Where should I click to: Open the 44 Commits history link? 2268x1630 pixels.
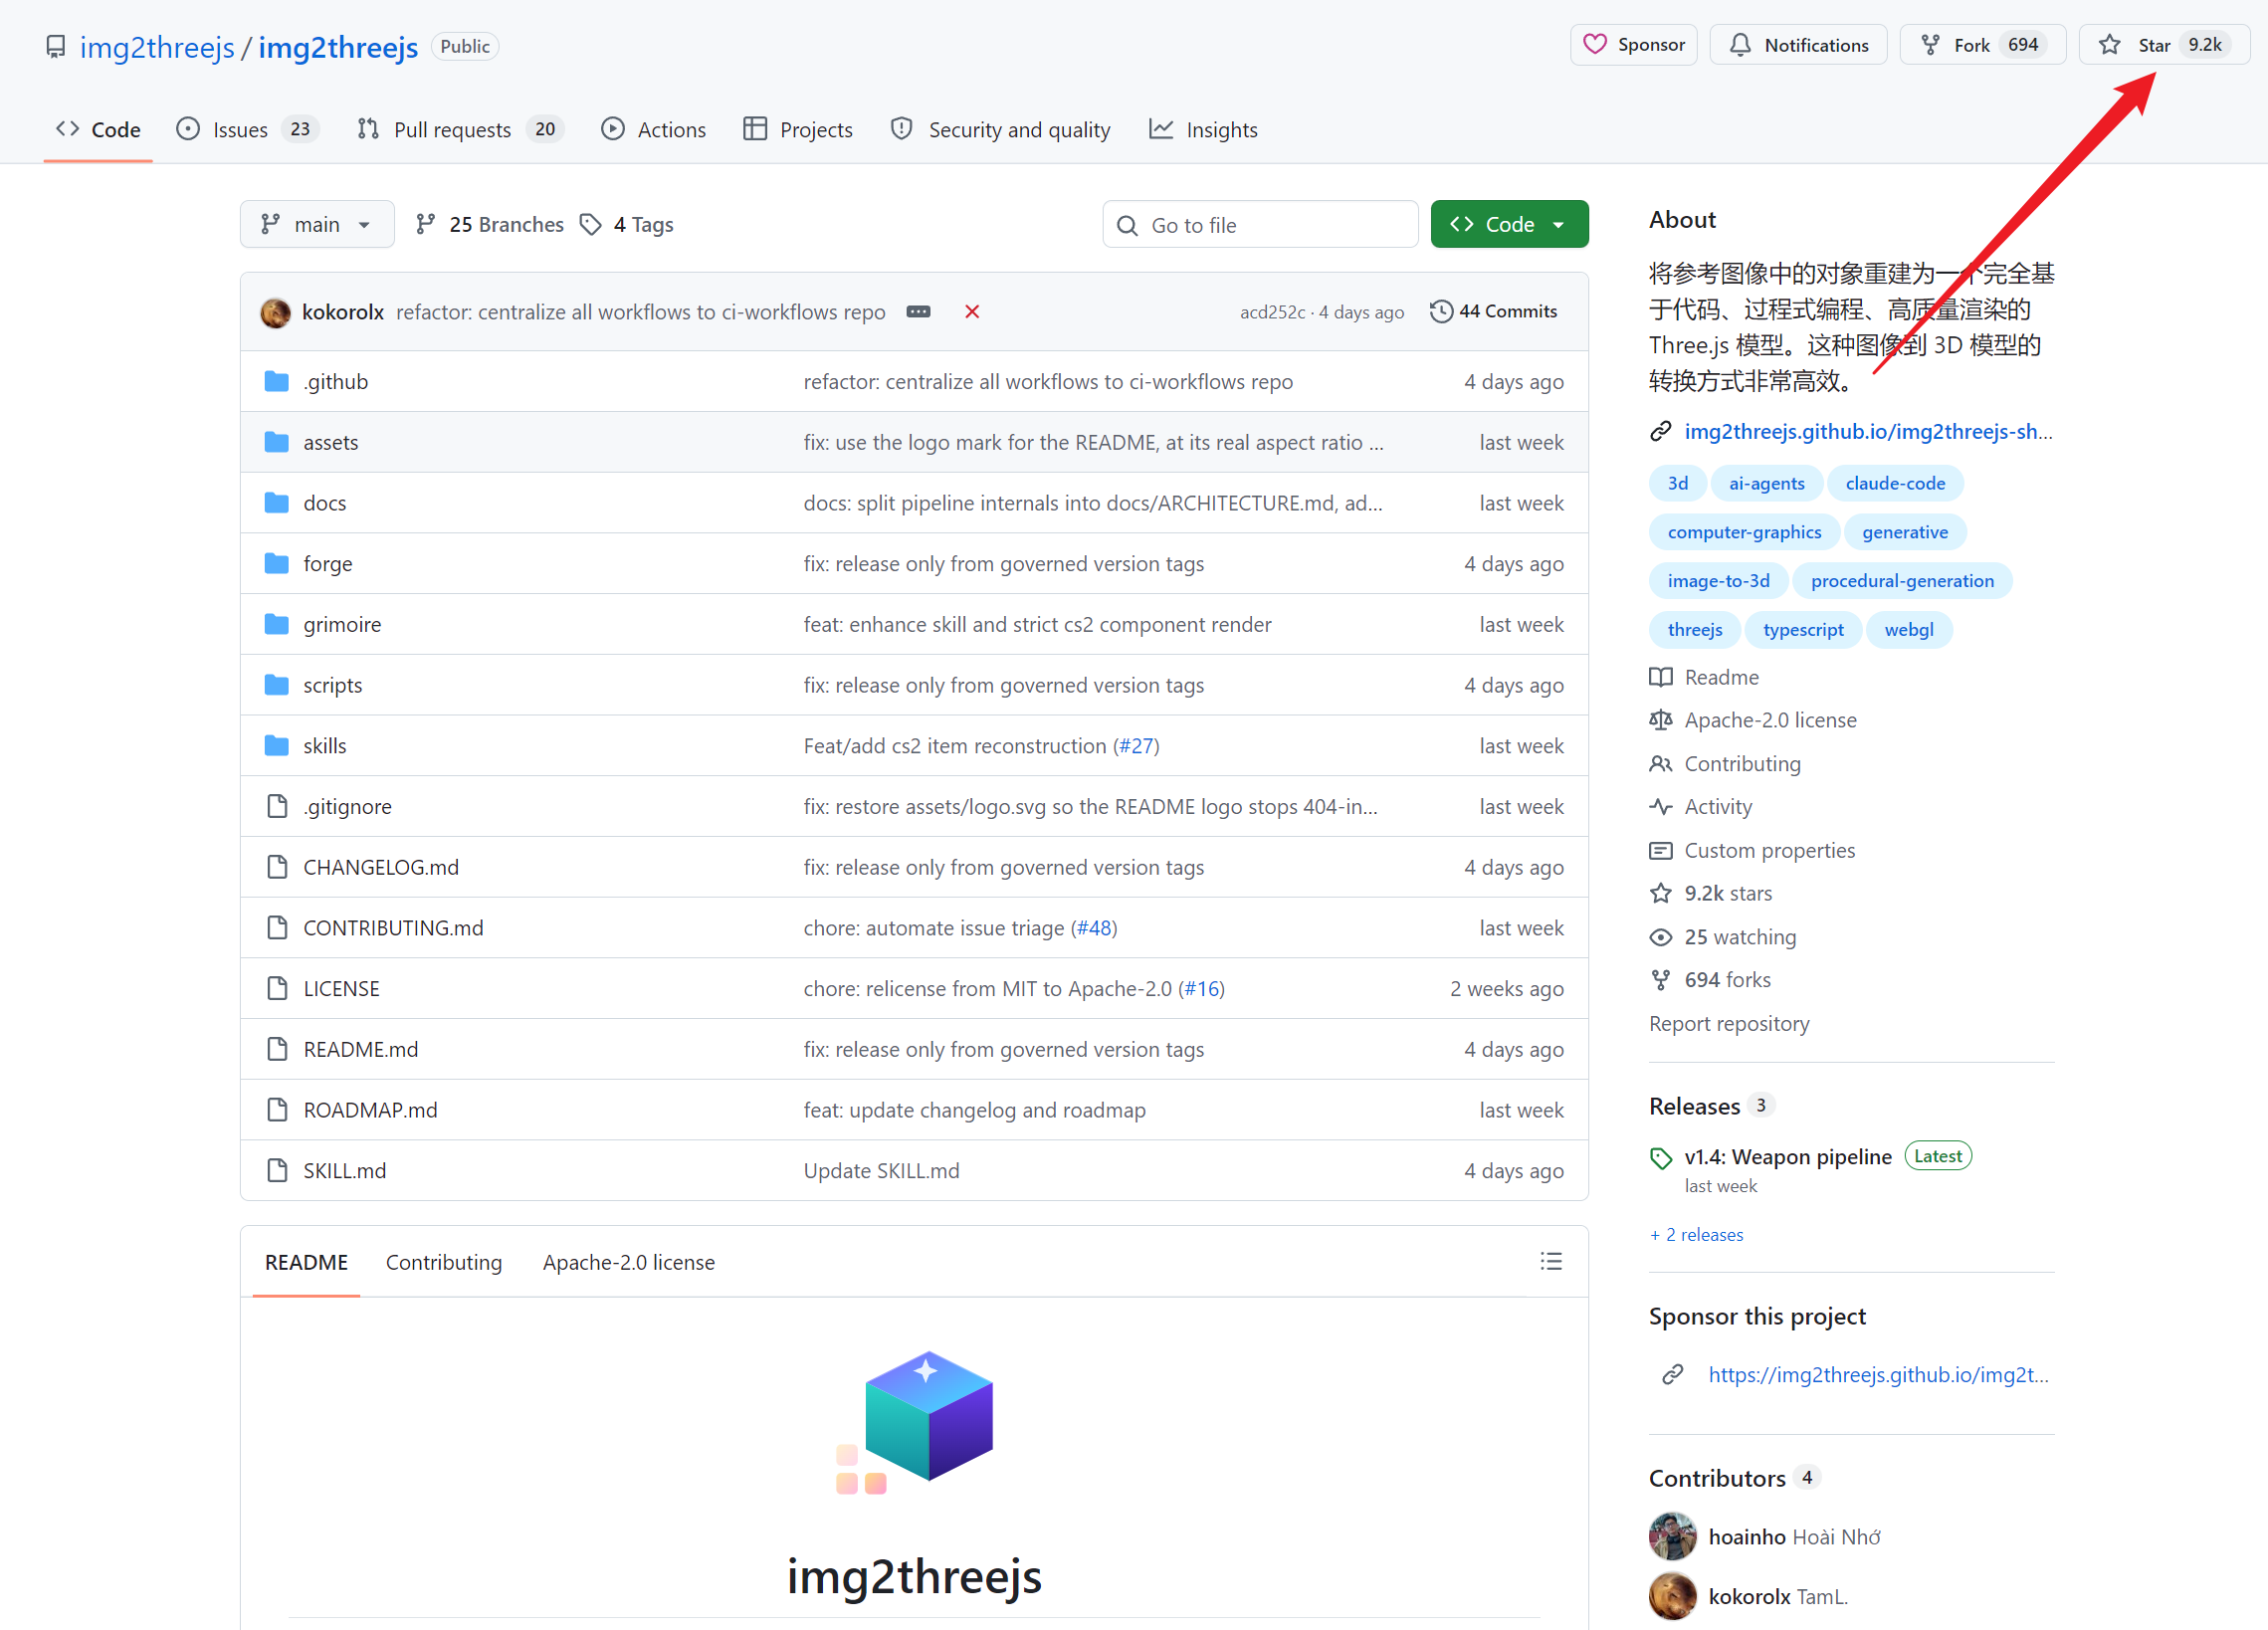1493,311
